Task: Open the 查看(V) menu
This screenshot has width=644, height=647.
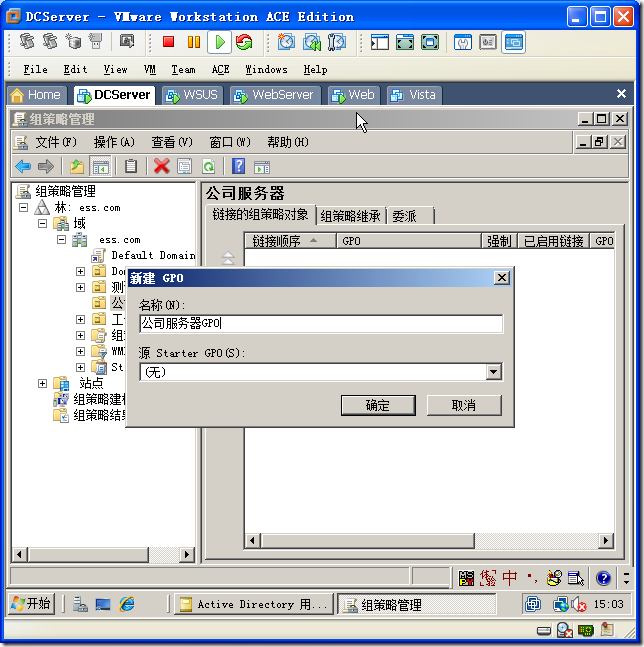Action: 172,142
